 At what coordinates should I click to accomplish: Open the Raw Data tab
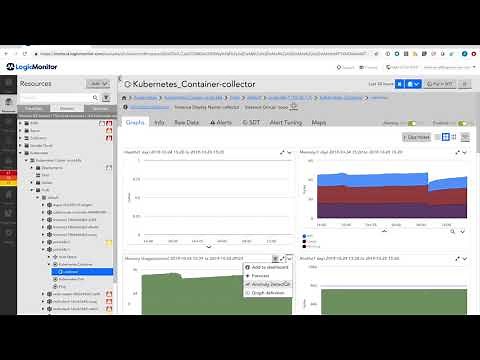(x=186, y=122)
